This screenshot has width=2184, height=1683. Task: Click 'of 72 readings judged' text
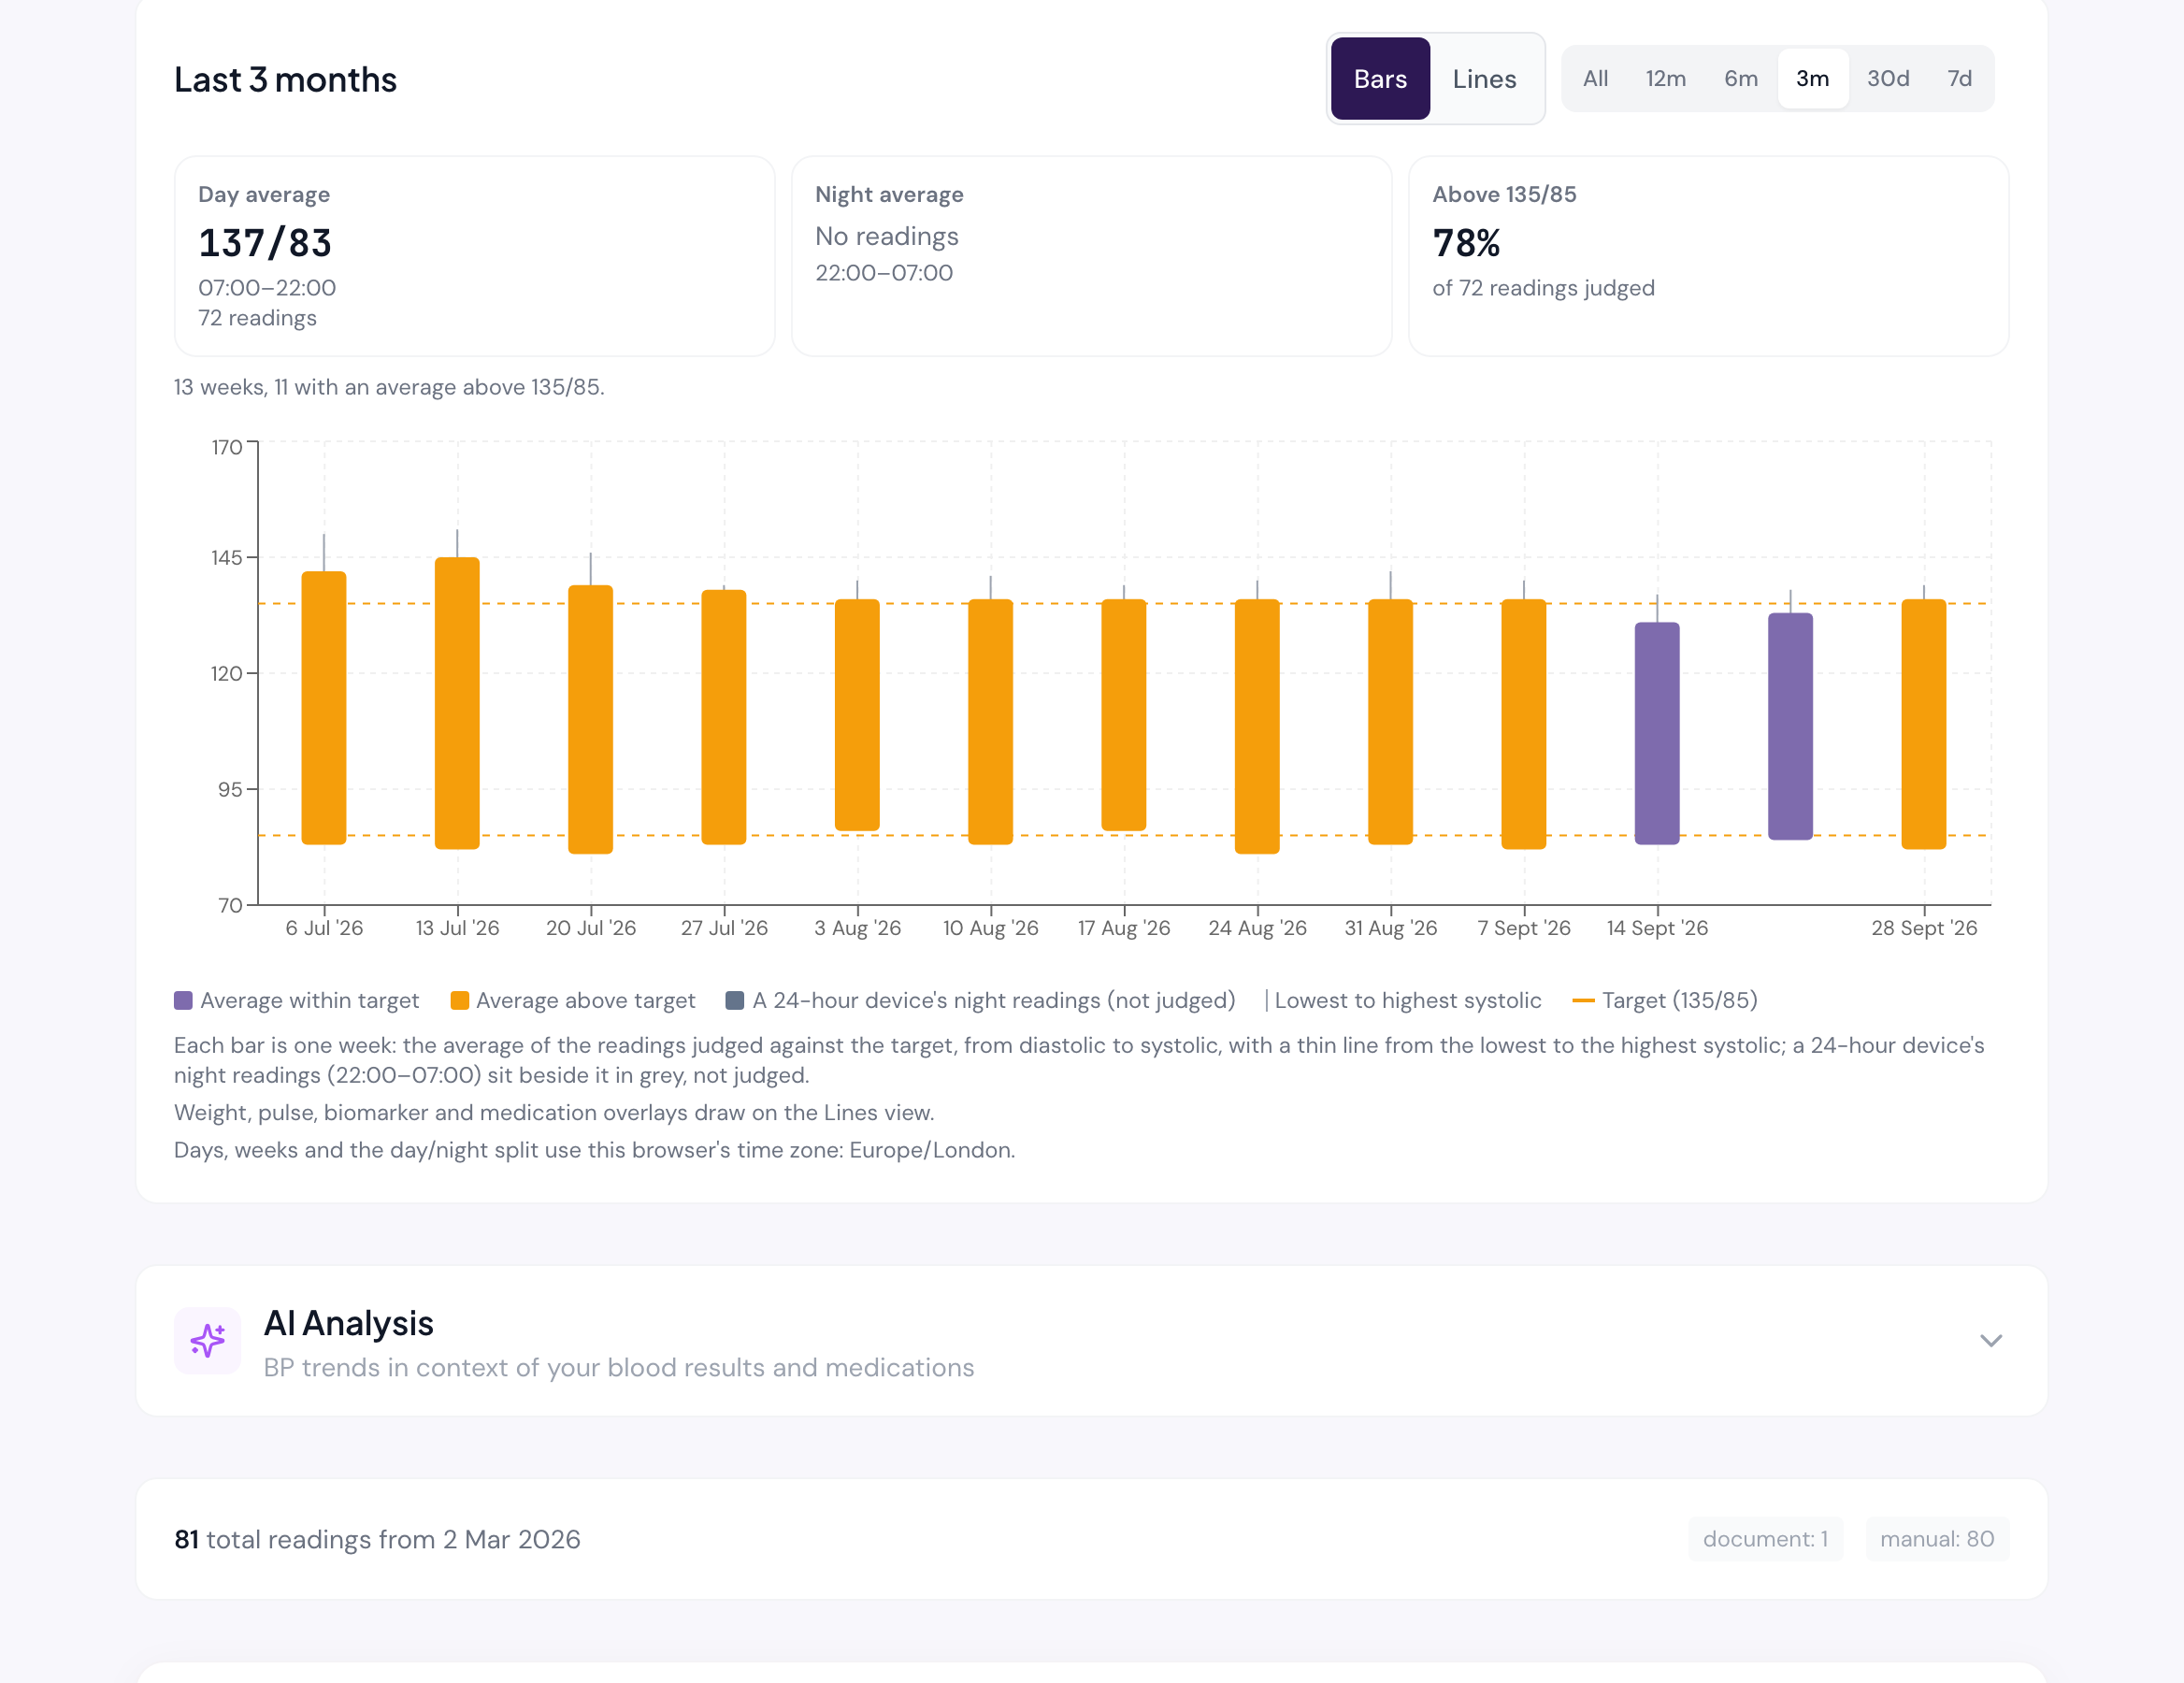[x=1543, y=288]
